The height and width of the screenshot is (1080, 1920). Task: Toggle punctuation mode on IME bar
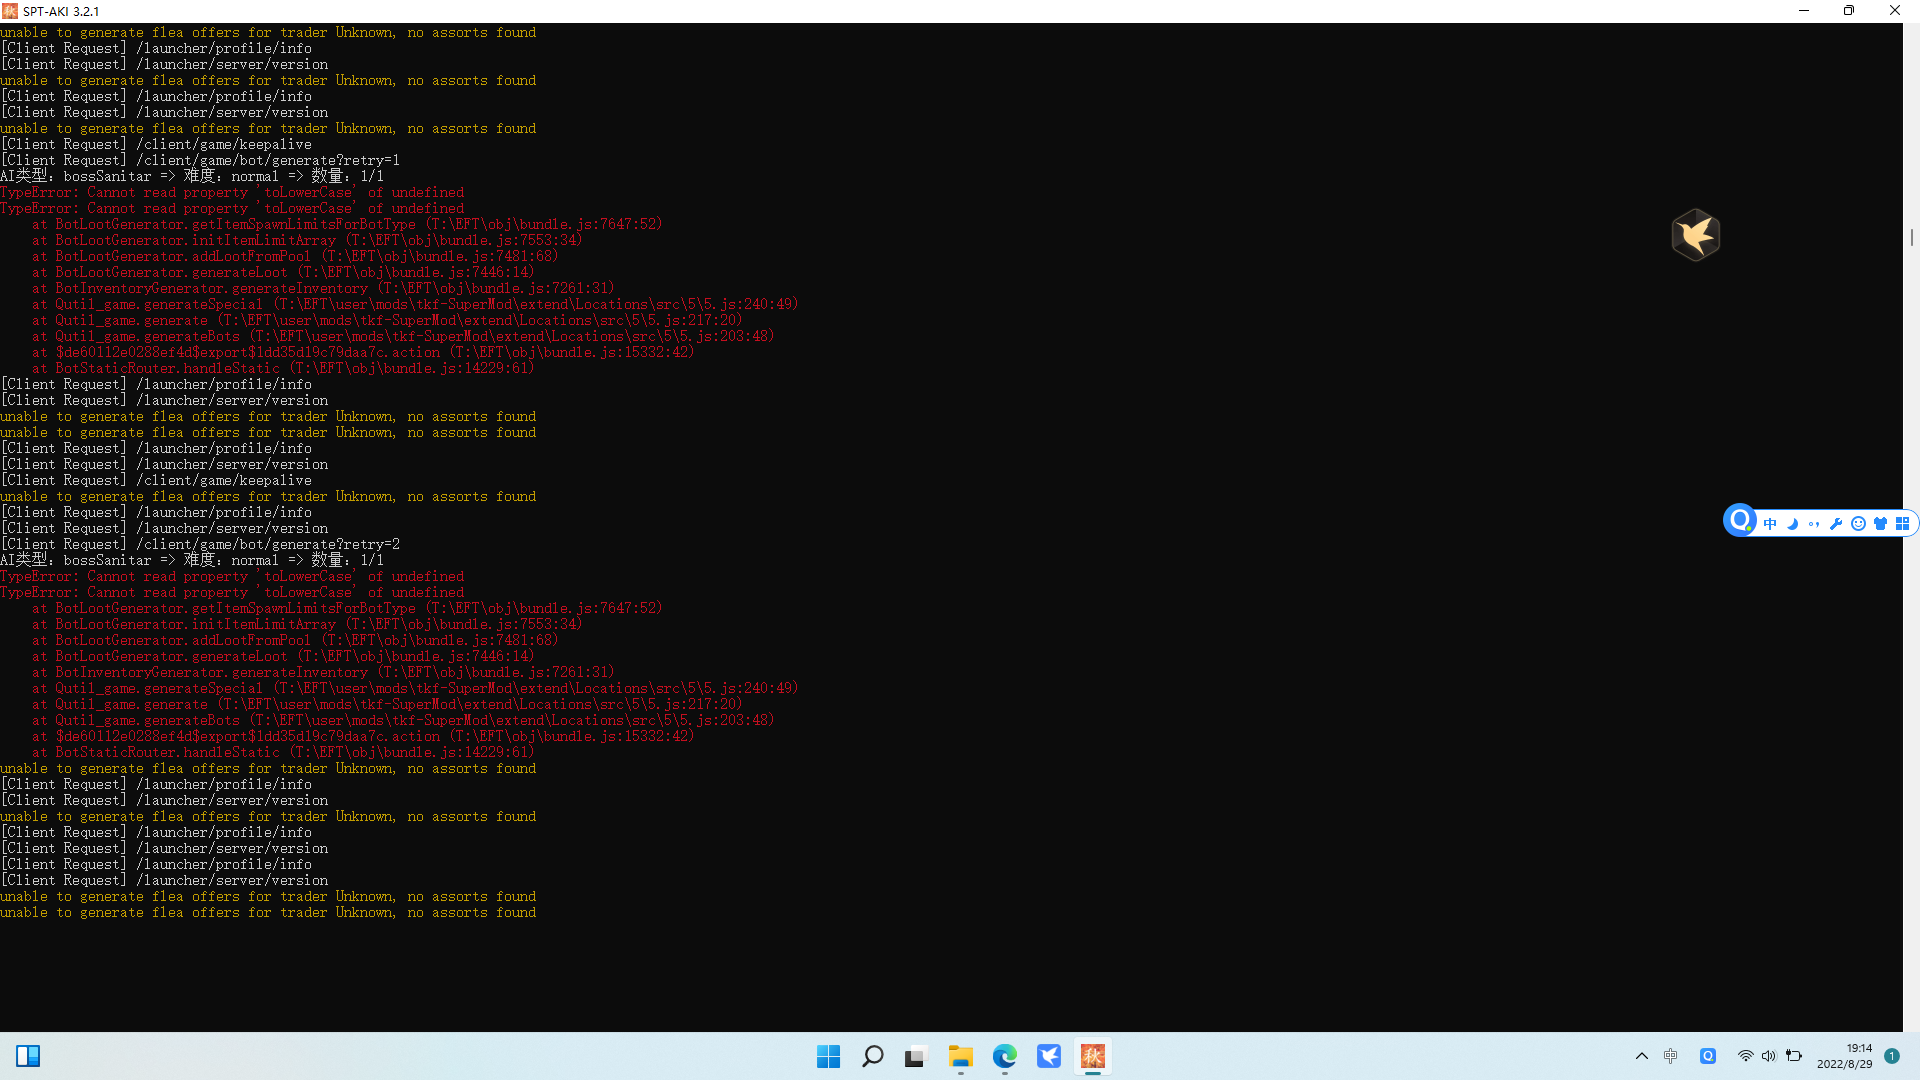tap(1814, 523)
